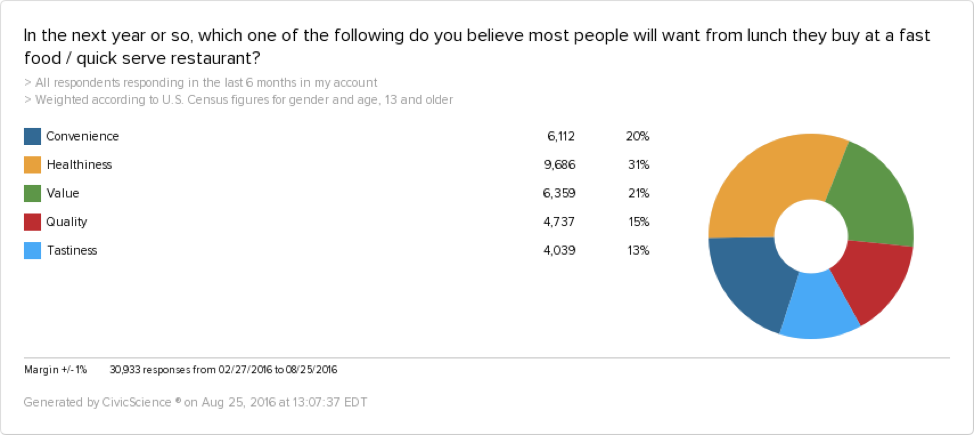Screen dimensions: 974x435
Task: Select the Value legend label
Action: [62, 193]
